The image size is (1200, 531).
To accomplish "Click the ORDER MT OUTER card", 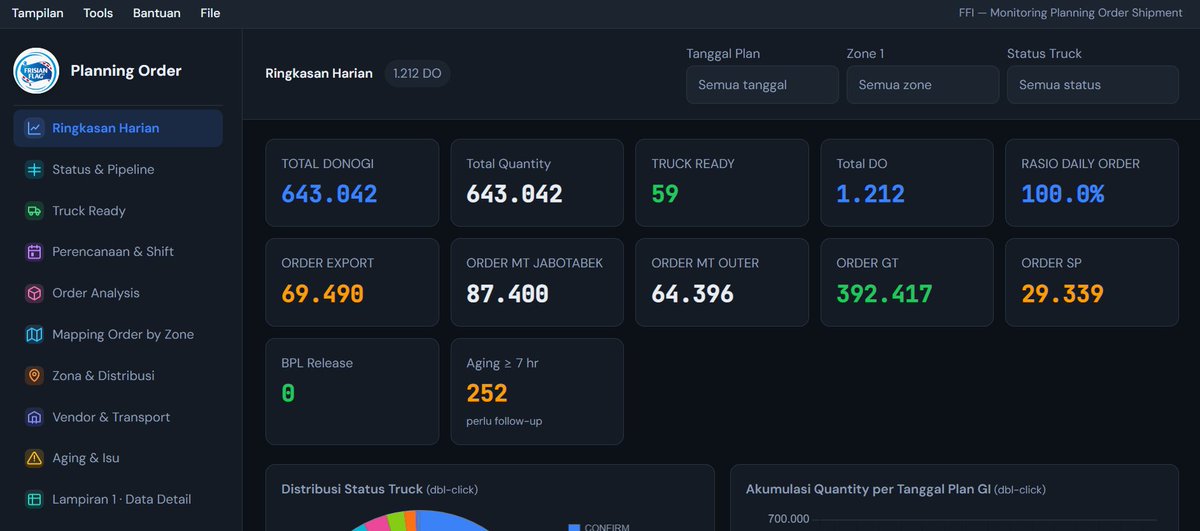I will [722, 282].
